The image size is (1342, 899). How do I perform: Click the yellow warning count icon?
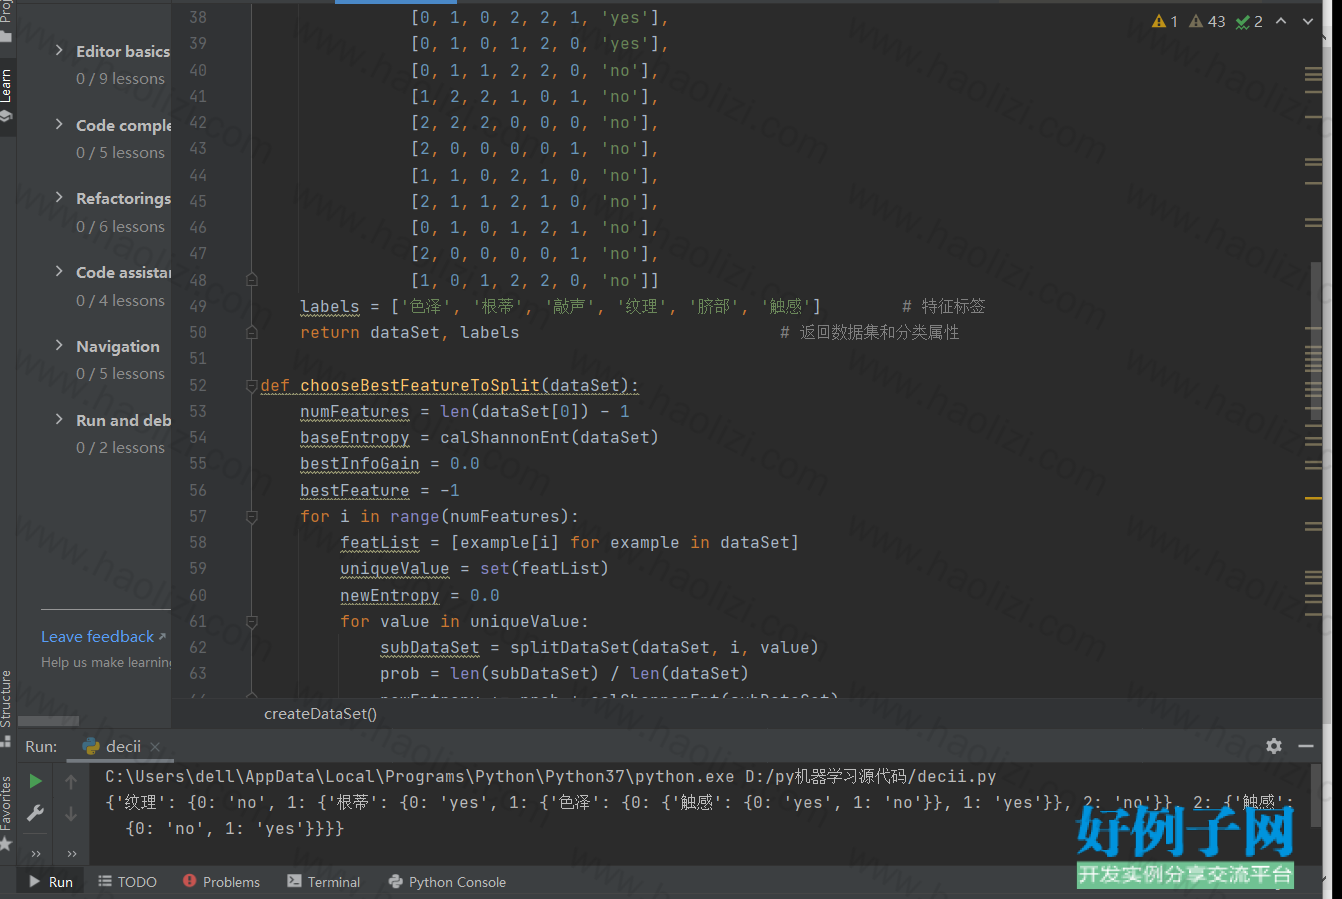1159,21
